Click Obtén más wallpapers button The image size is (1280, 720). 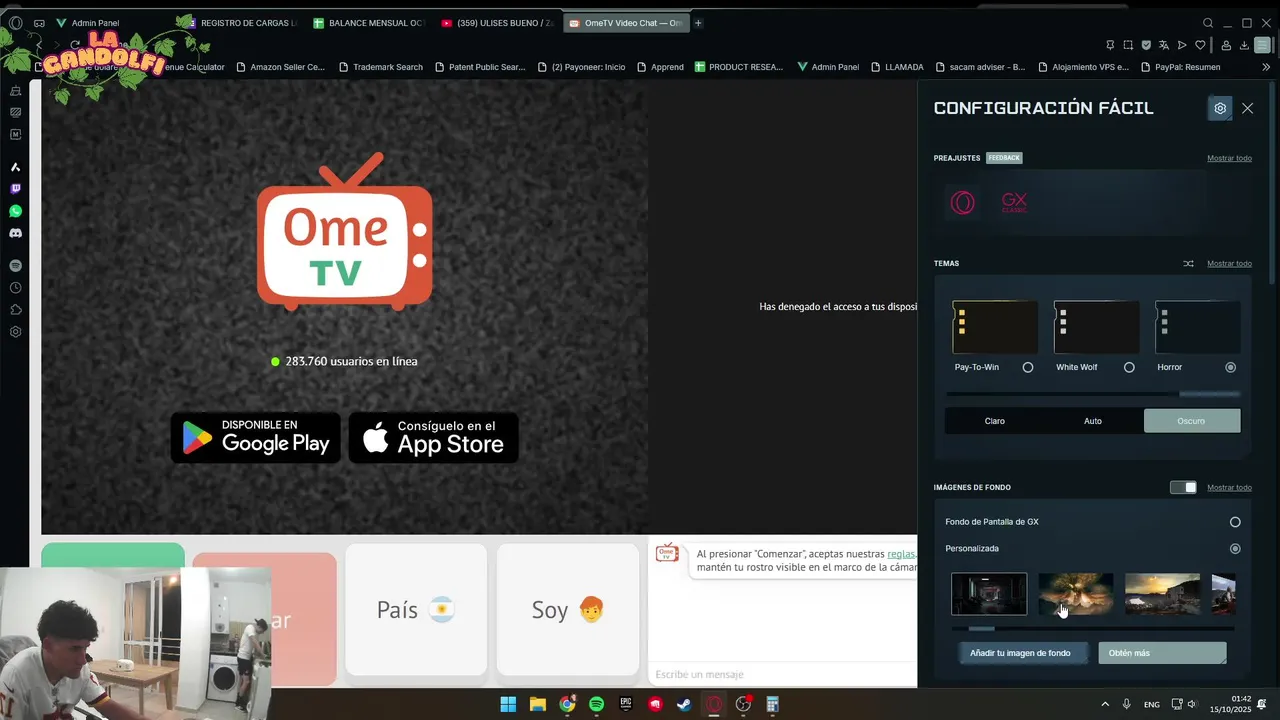click(1162, 653)
